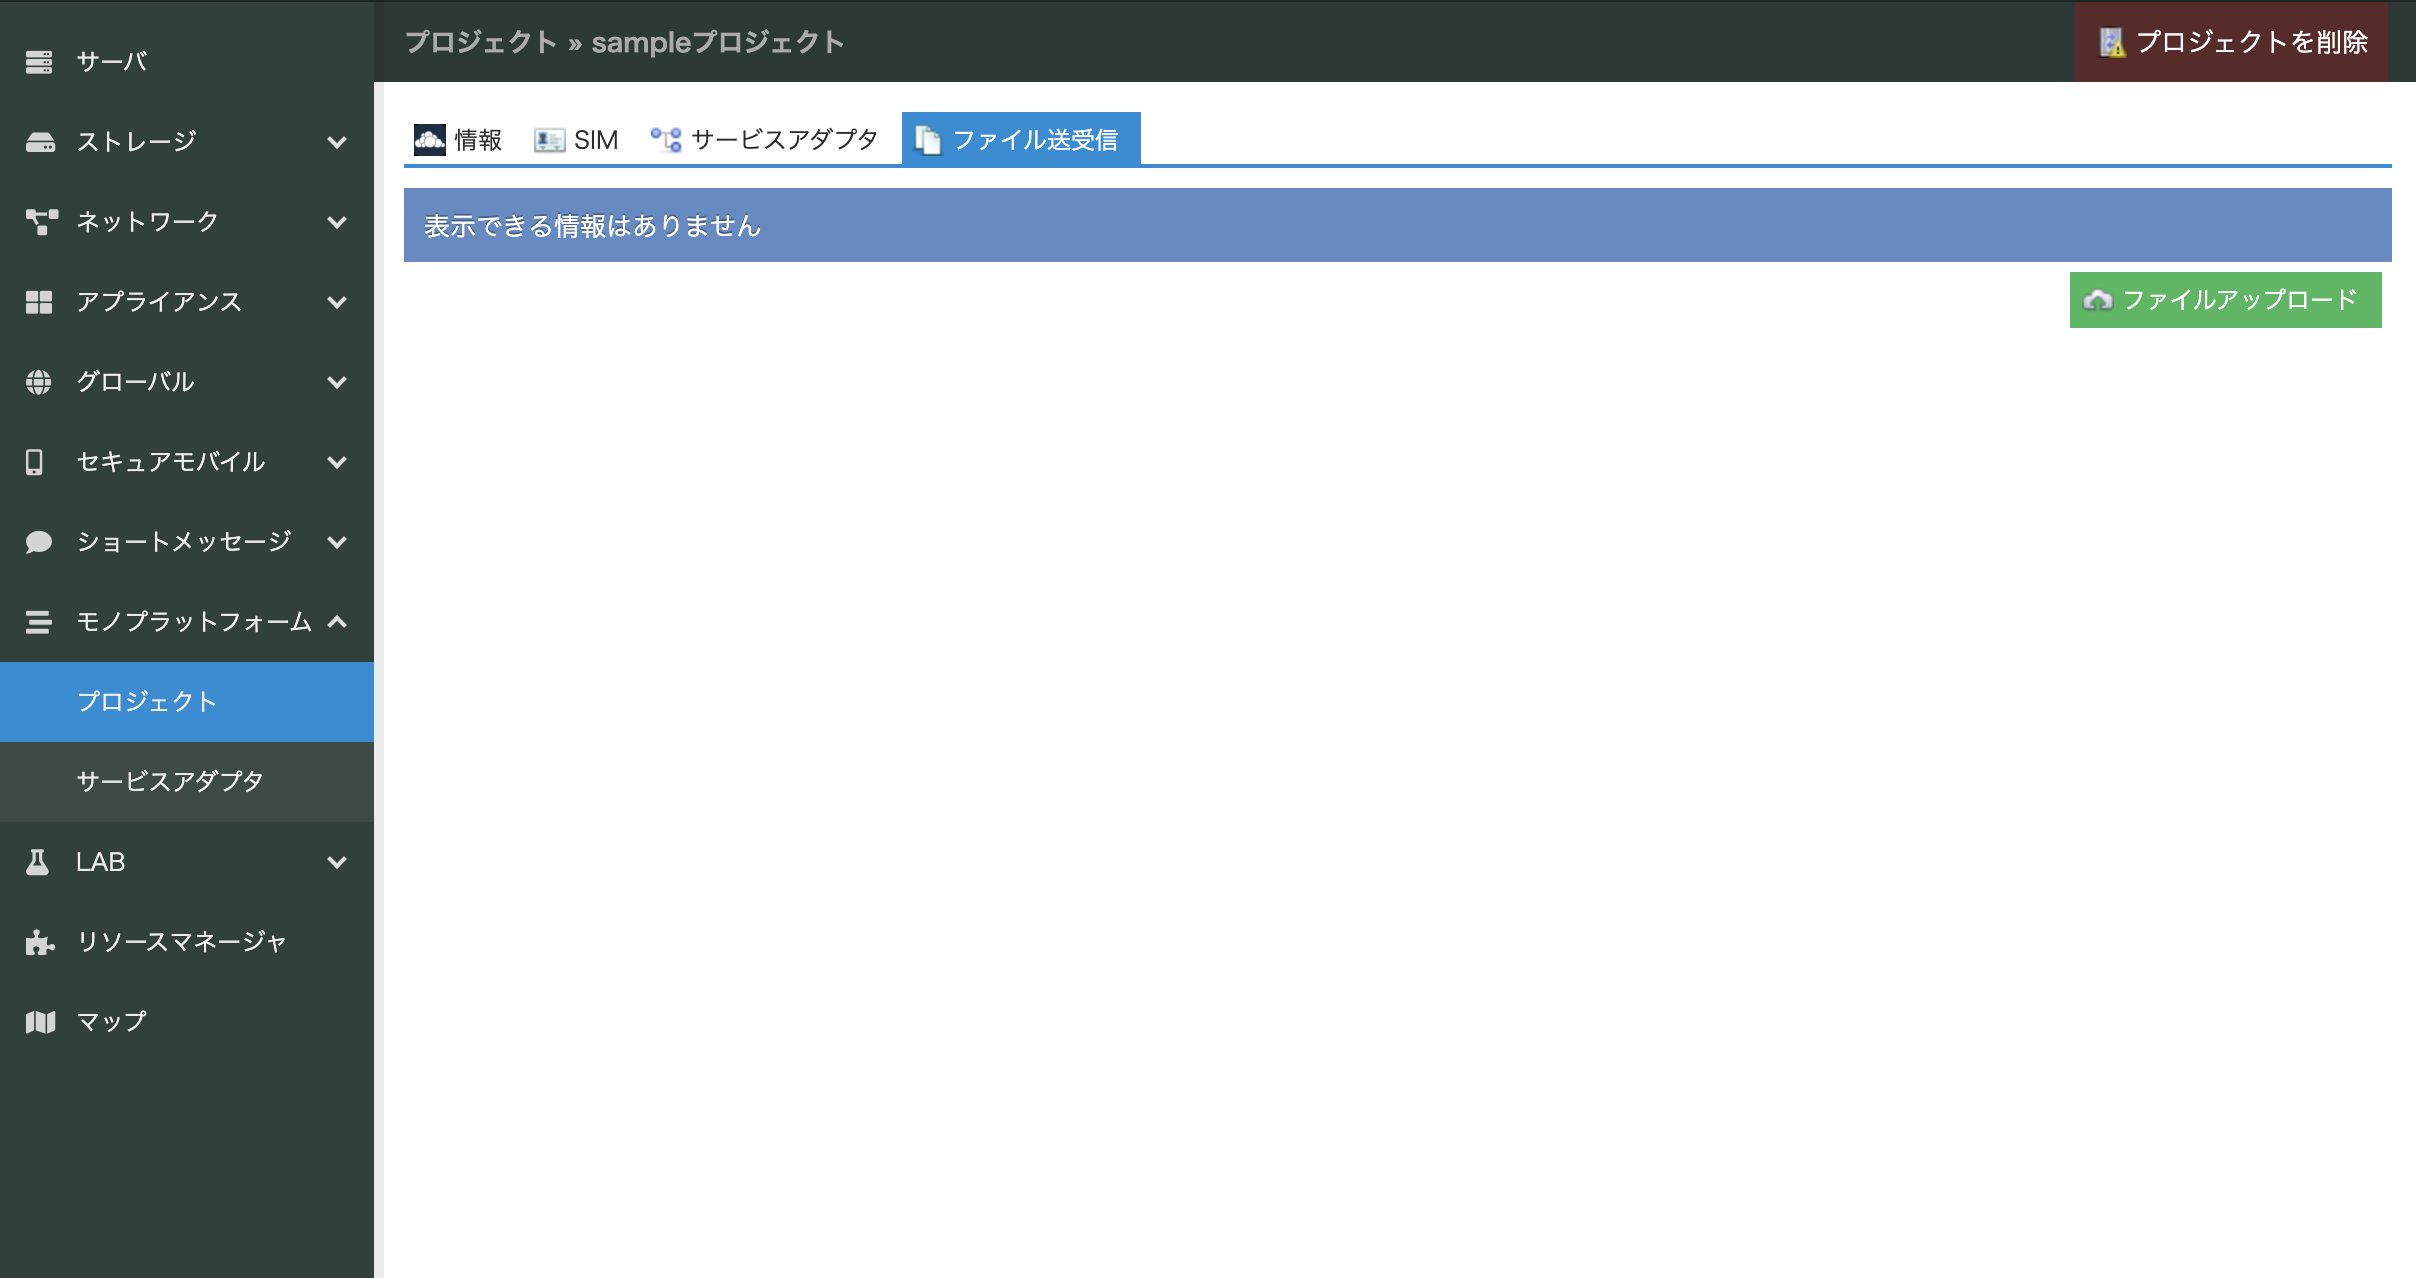Click the speech bubble ショートメッセージ icon
The width and height of the screenshot is (2416, 1278).
[39, 542]
